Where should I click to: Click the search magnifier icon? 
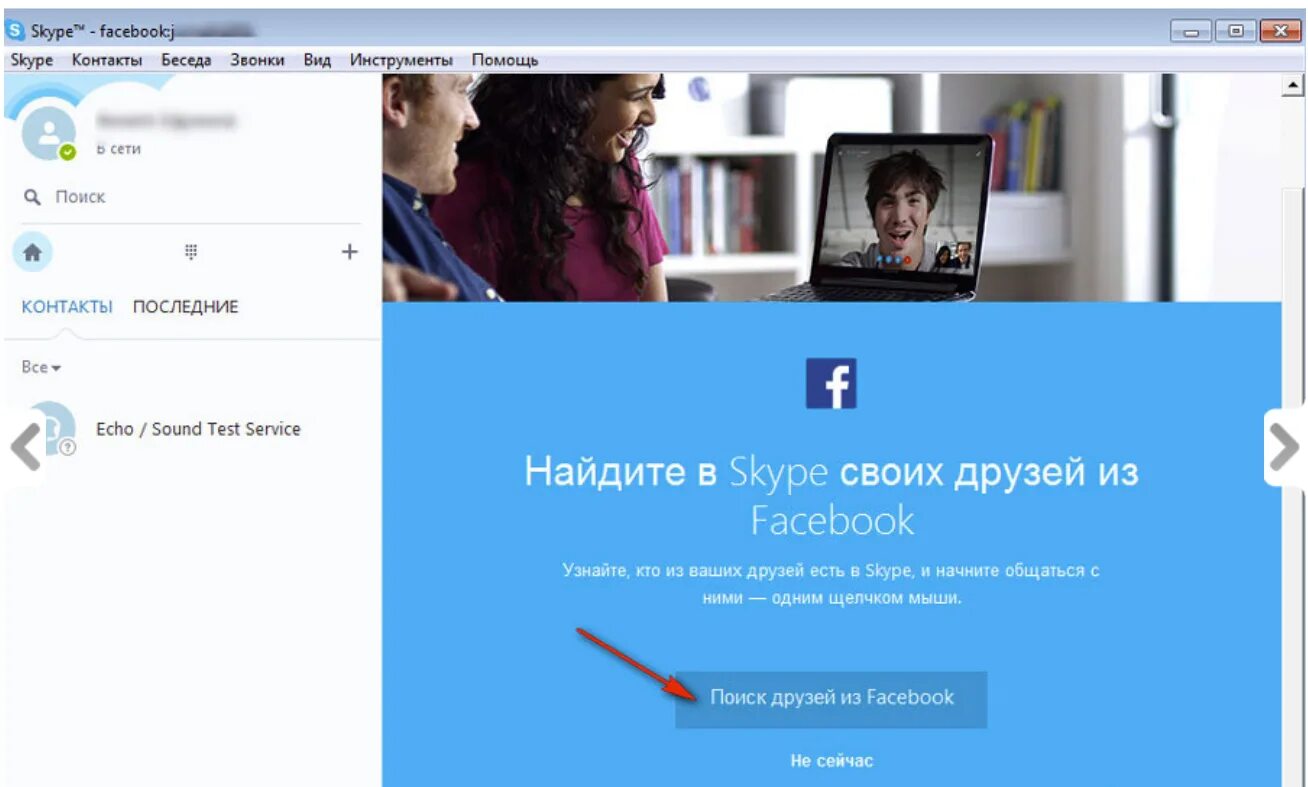point(33,197)
